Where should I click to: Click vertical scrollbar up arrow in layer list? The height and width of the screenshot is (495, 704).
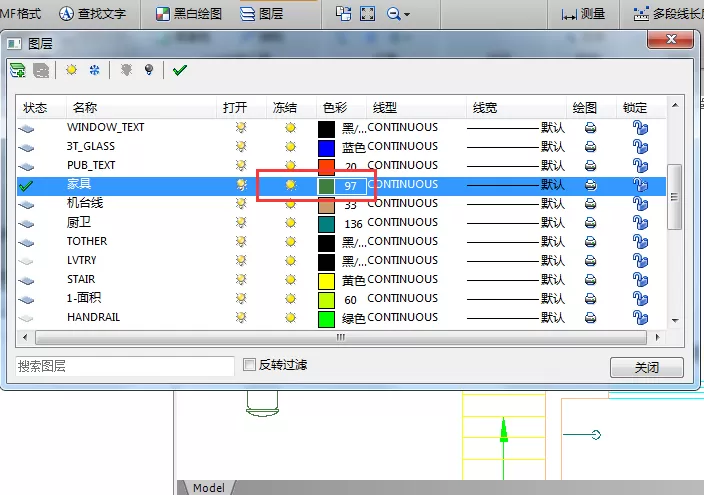[x=675, y=105]
